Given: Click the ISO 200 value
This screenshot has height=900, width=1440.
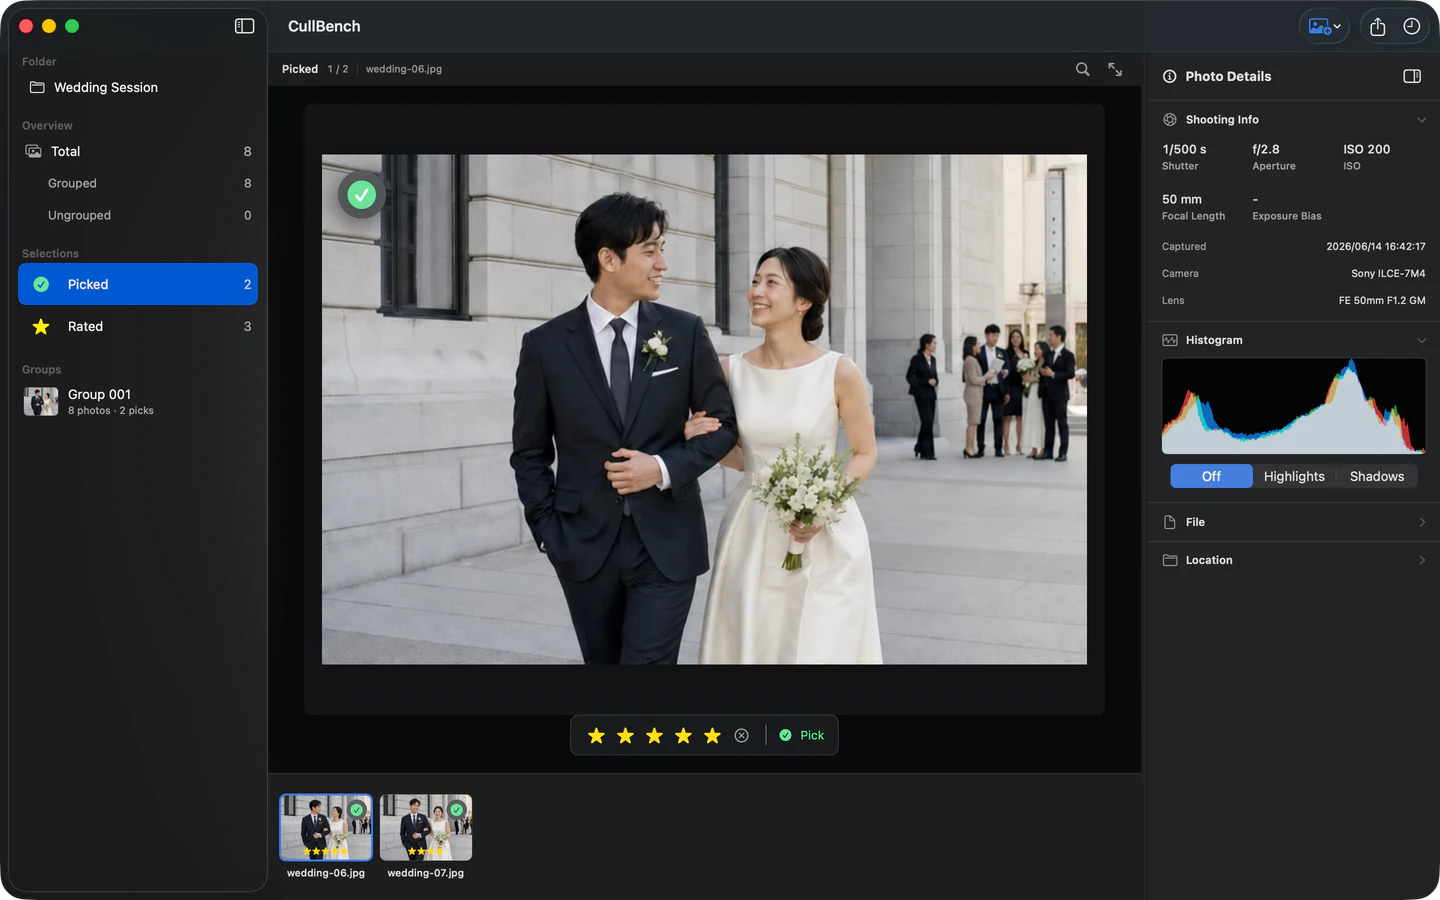Looking at the screenshot, I should 1367,149.
